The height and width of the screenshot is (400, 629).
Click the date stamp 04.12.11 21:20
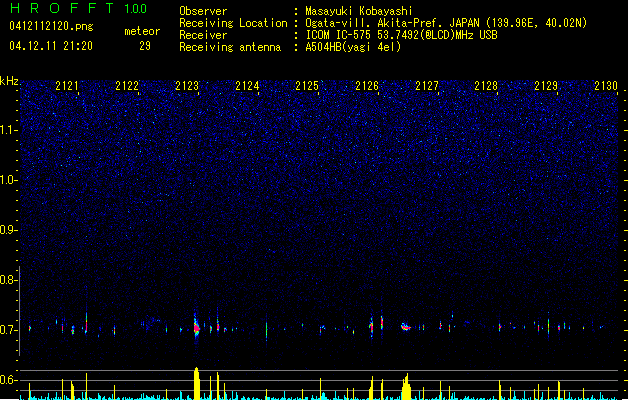tap(51, 46)
